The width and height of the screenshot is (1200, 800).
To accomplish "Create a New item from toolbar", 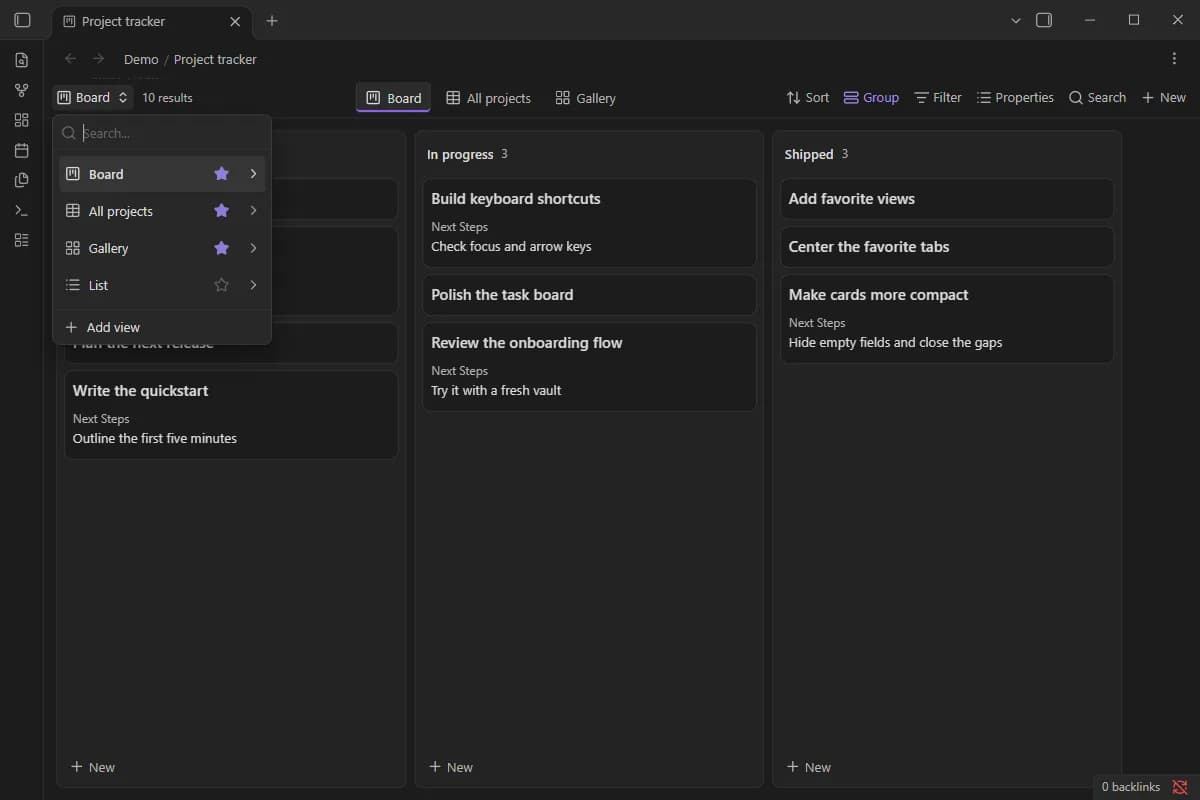I will pyautogui.click(x=1164, y=97).
